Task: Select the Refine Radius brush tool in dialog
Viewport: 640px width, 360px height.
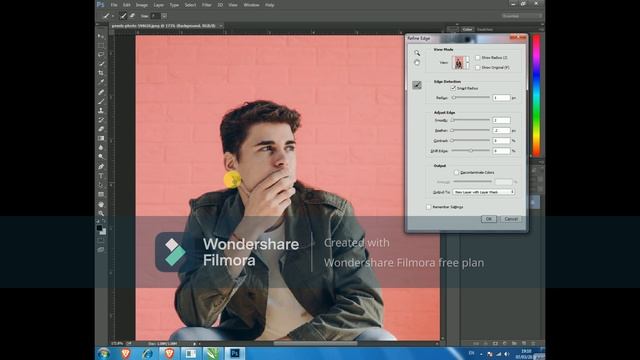Action: pyautogui.click(x=417, y=85)
